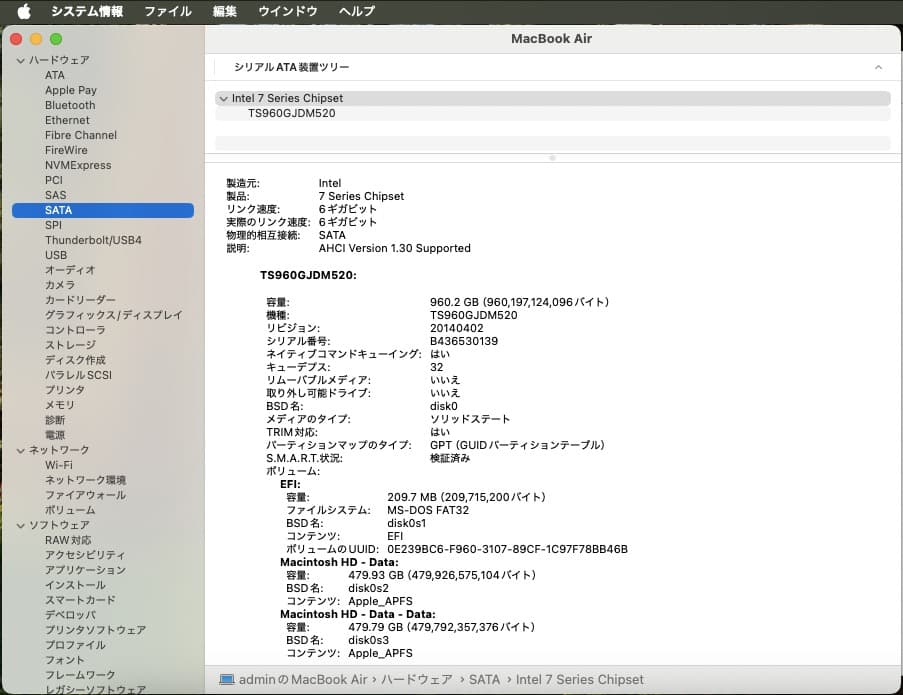Screen dimensions: 903x695
Task: Collapse the ネットワーク section
Action: click(x=21, y=450)
